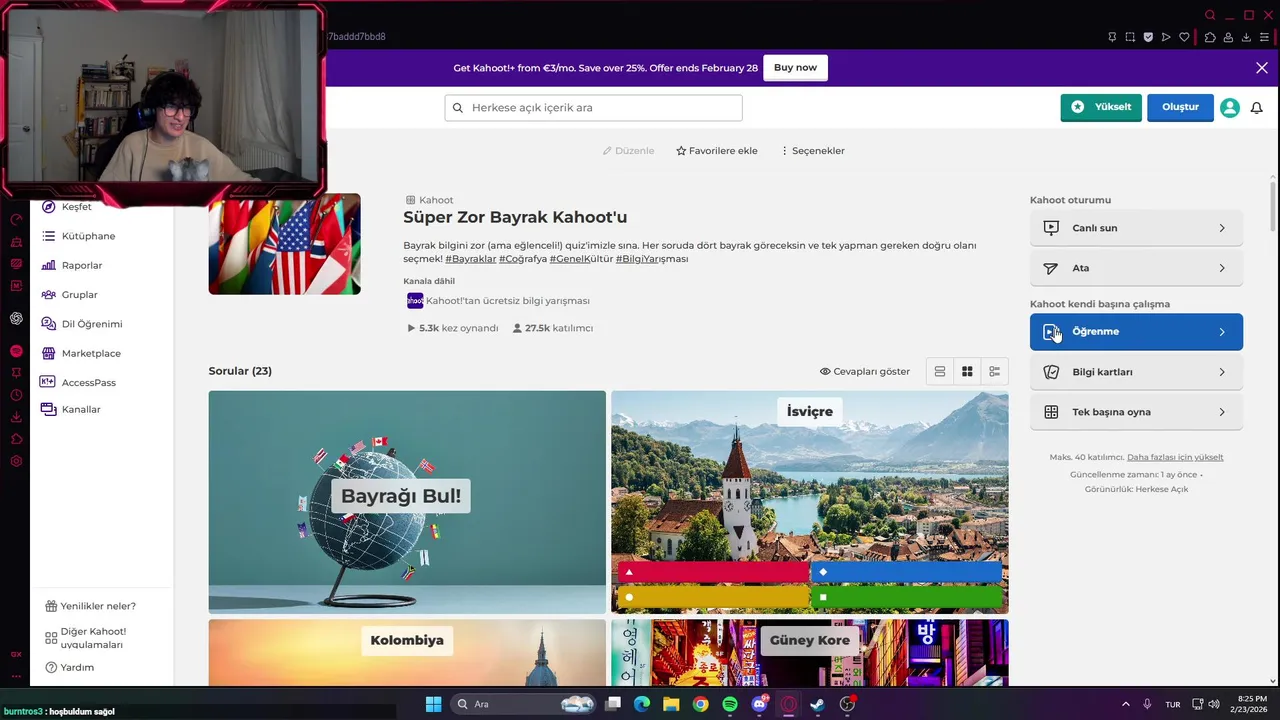The height and width of the screenshot is (720, 1280).
Task: Open Dil Öğrenimi section
Action: 81,324
